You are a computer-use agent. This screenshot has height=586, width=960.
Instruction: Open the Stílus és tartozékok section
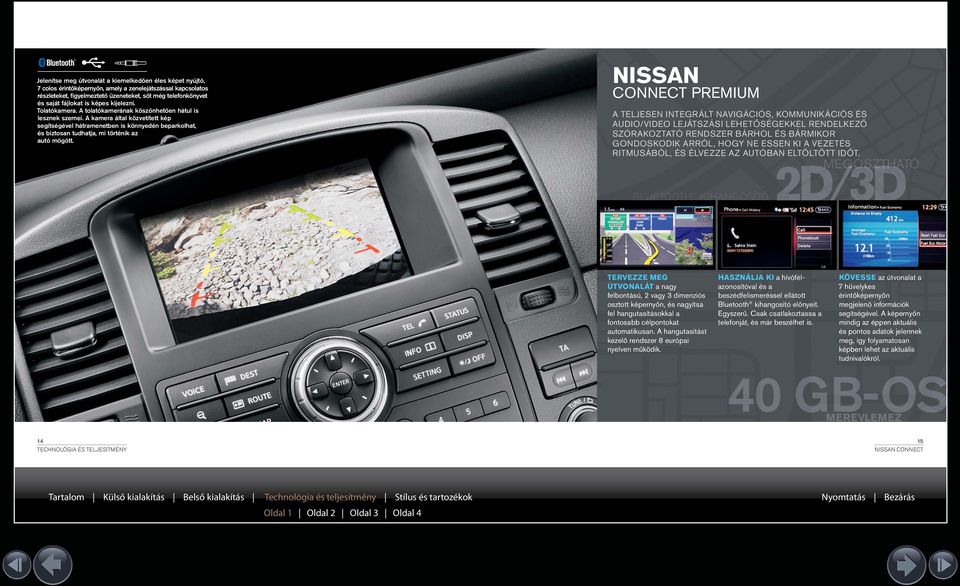[x=433, y=497]
